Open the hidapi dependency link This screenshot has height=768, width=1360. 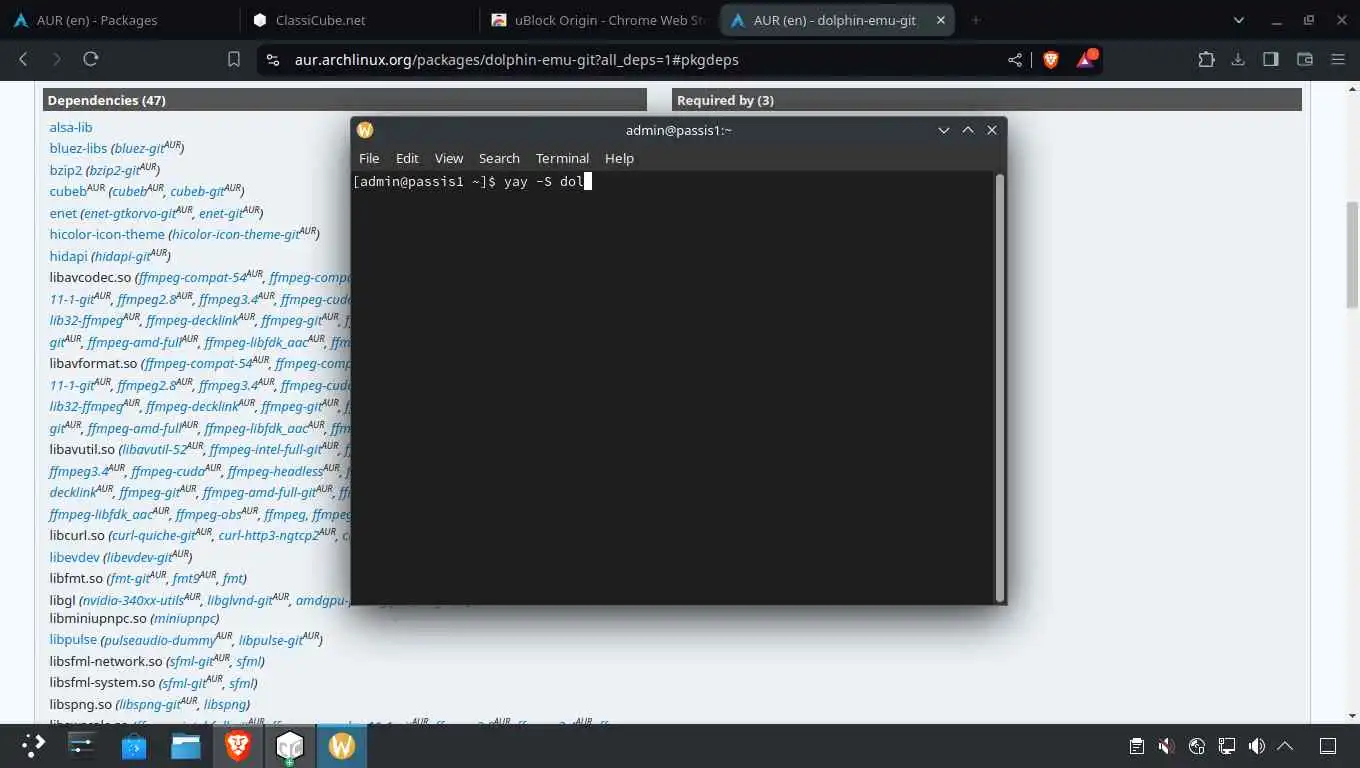[69, 256]
